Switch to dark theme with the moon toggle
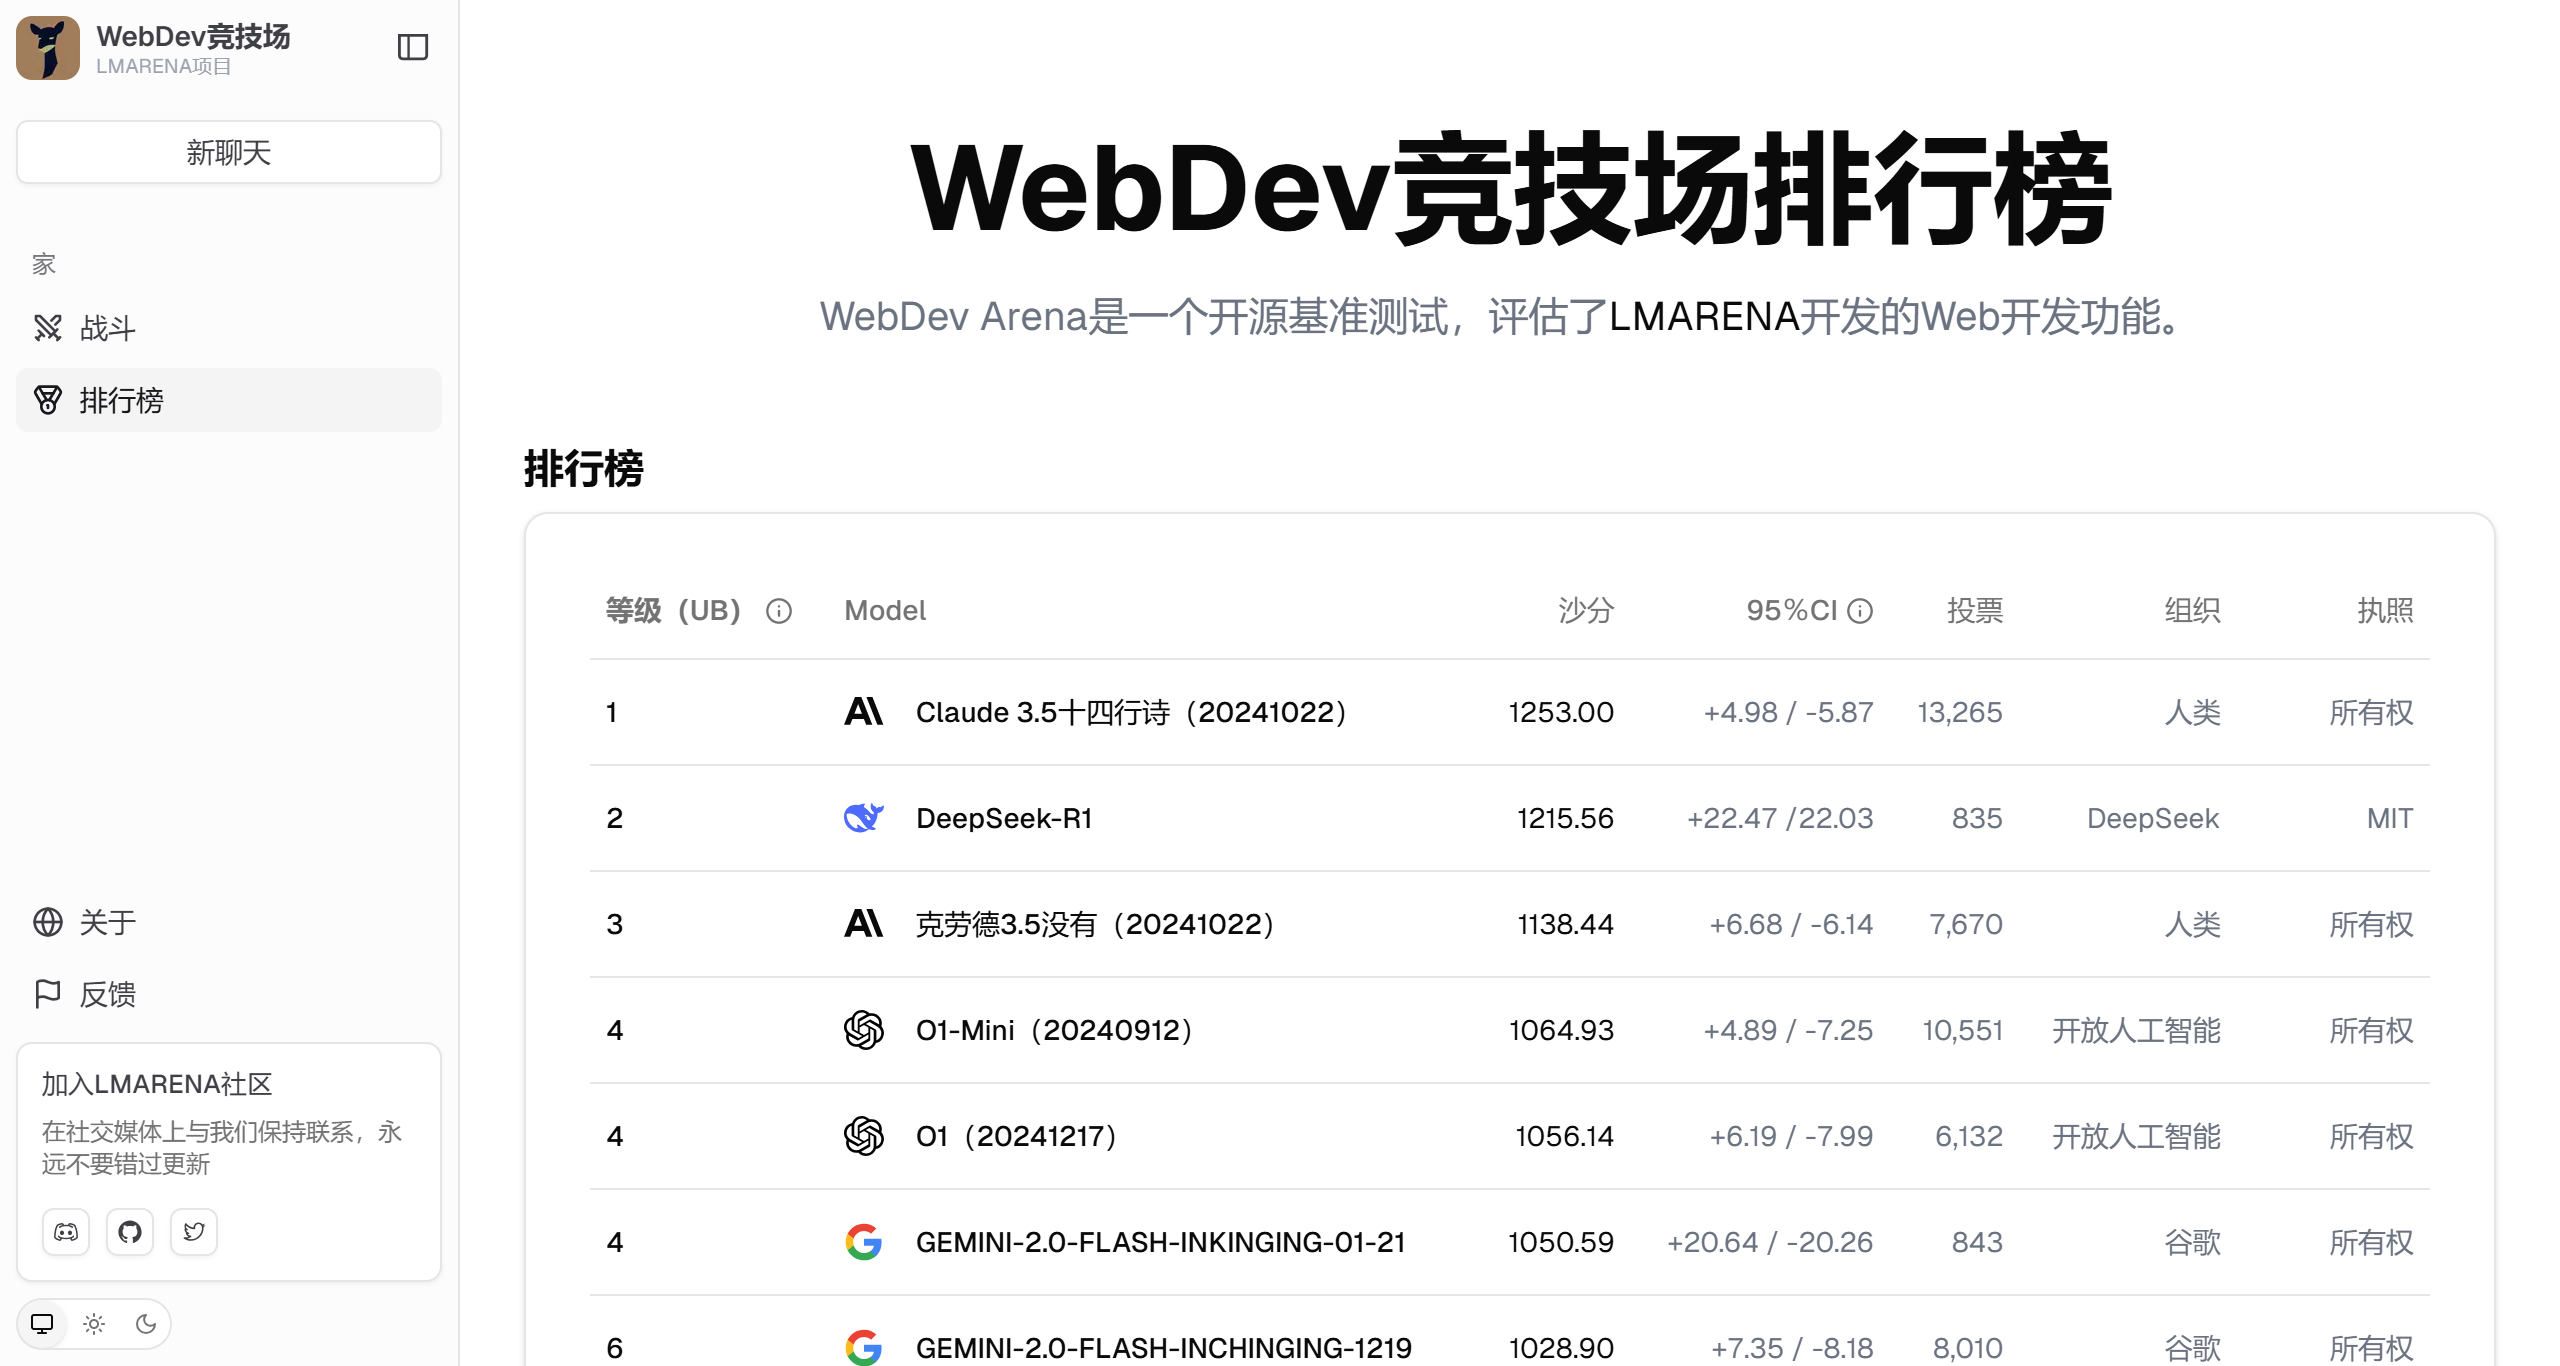The image size is (2560, 1366). [147, 1323]
